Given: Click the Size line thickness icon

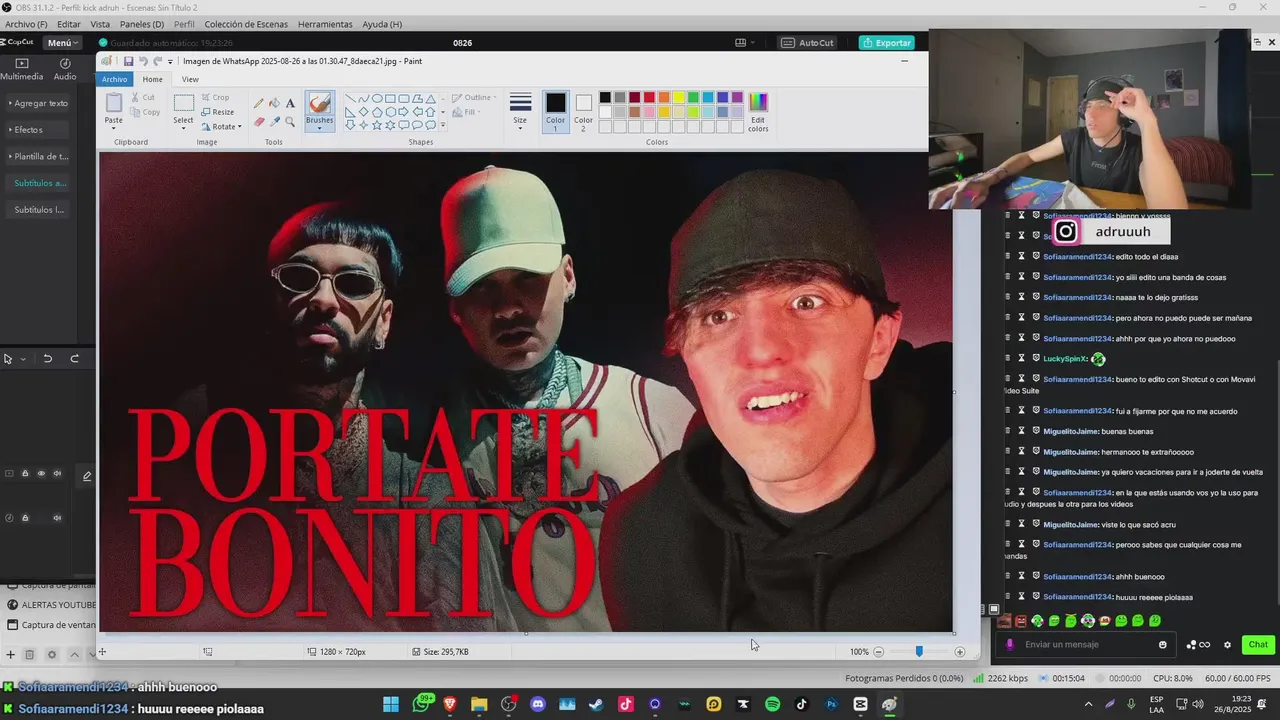Looking at the screenshot, I should tap(520, 103).
